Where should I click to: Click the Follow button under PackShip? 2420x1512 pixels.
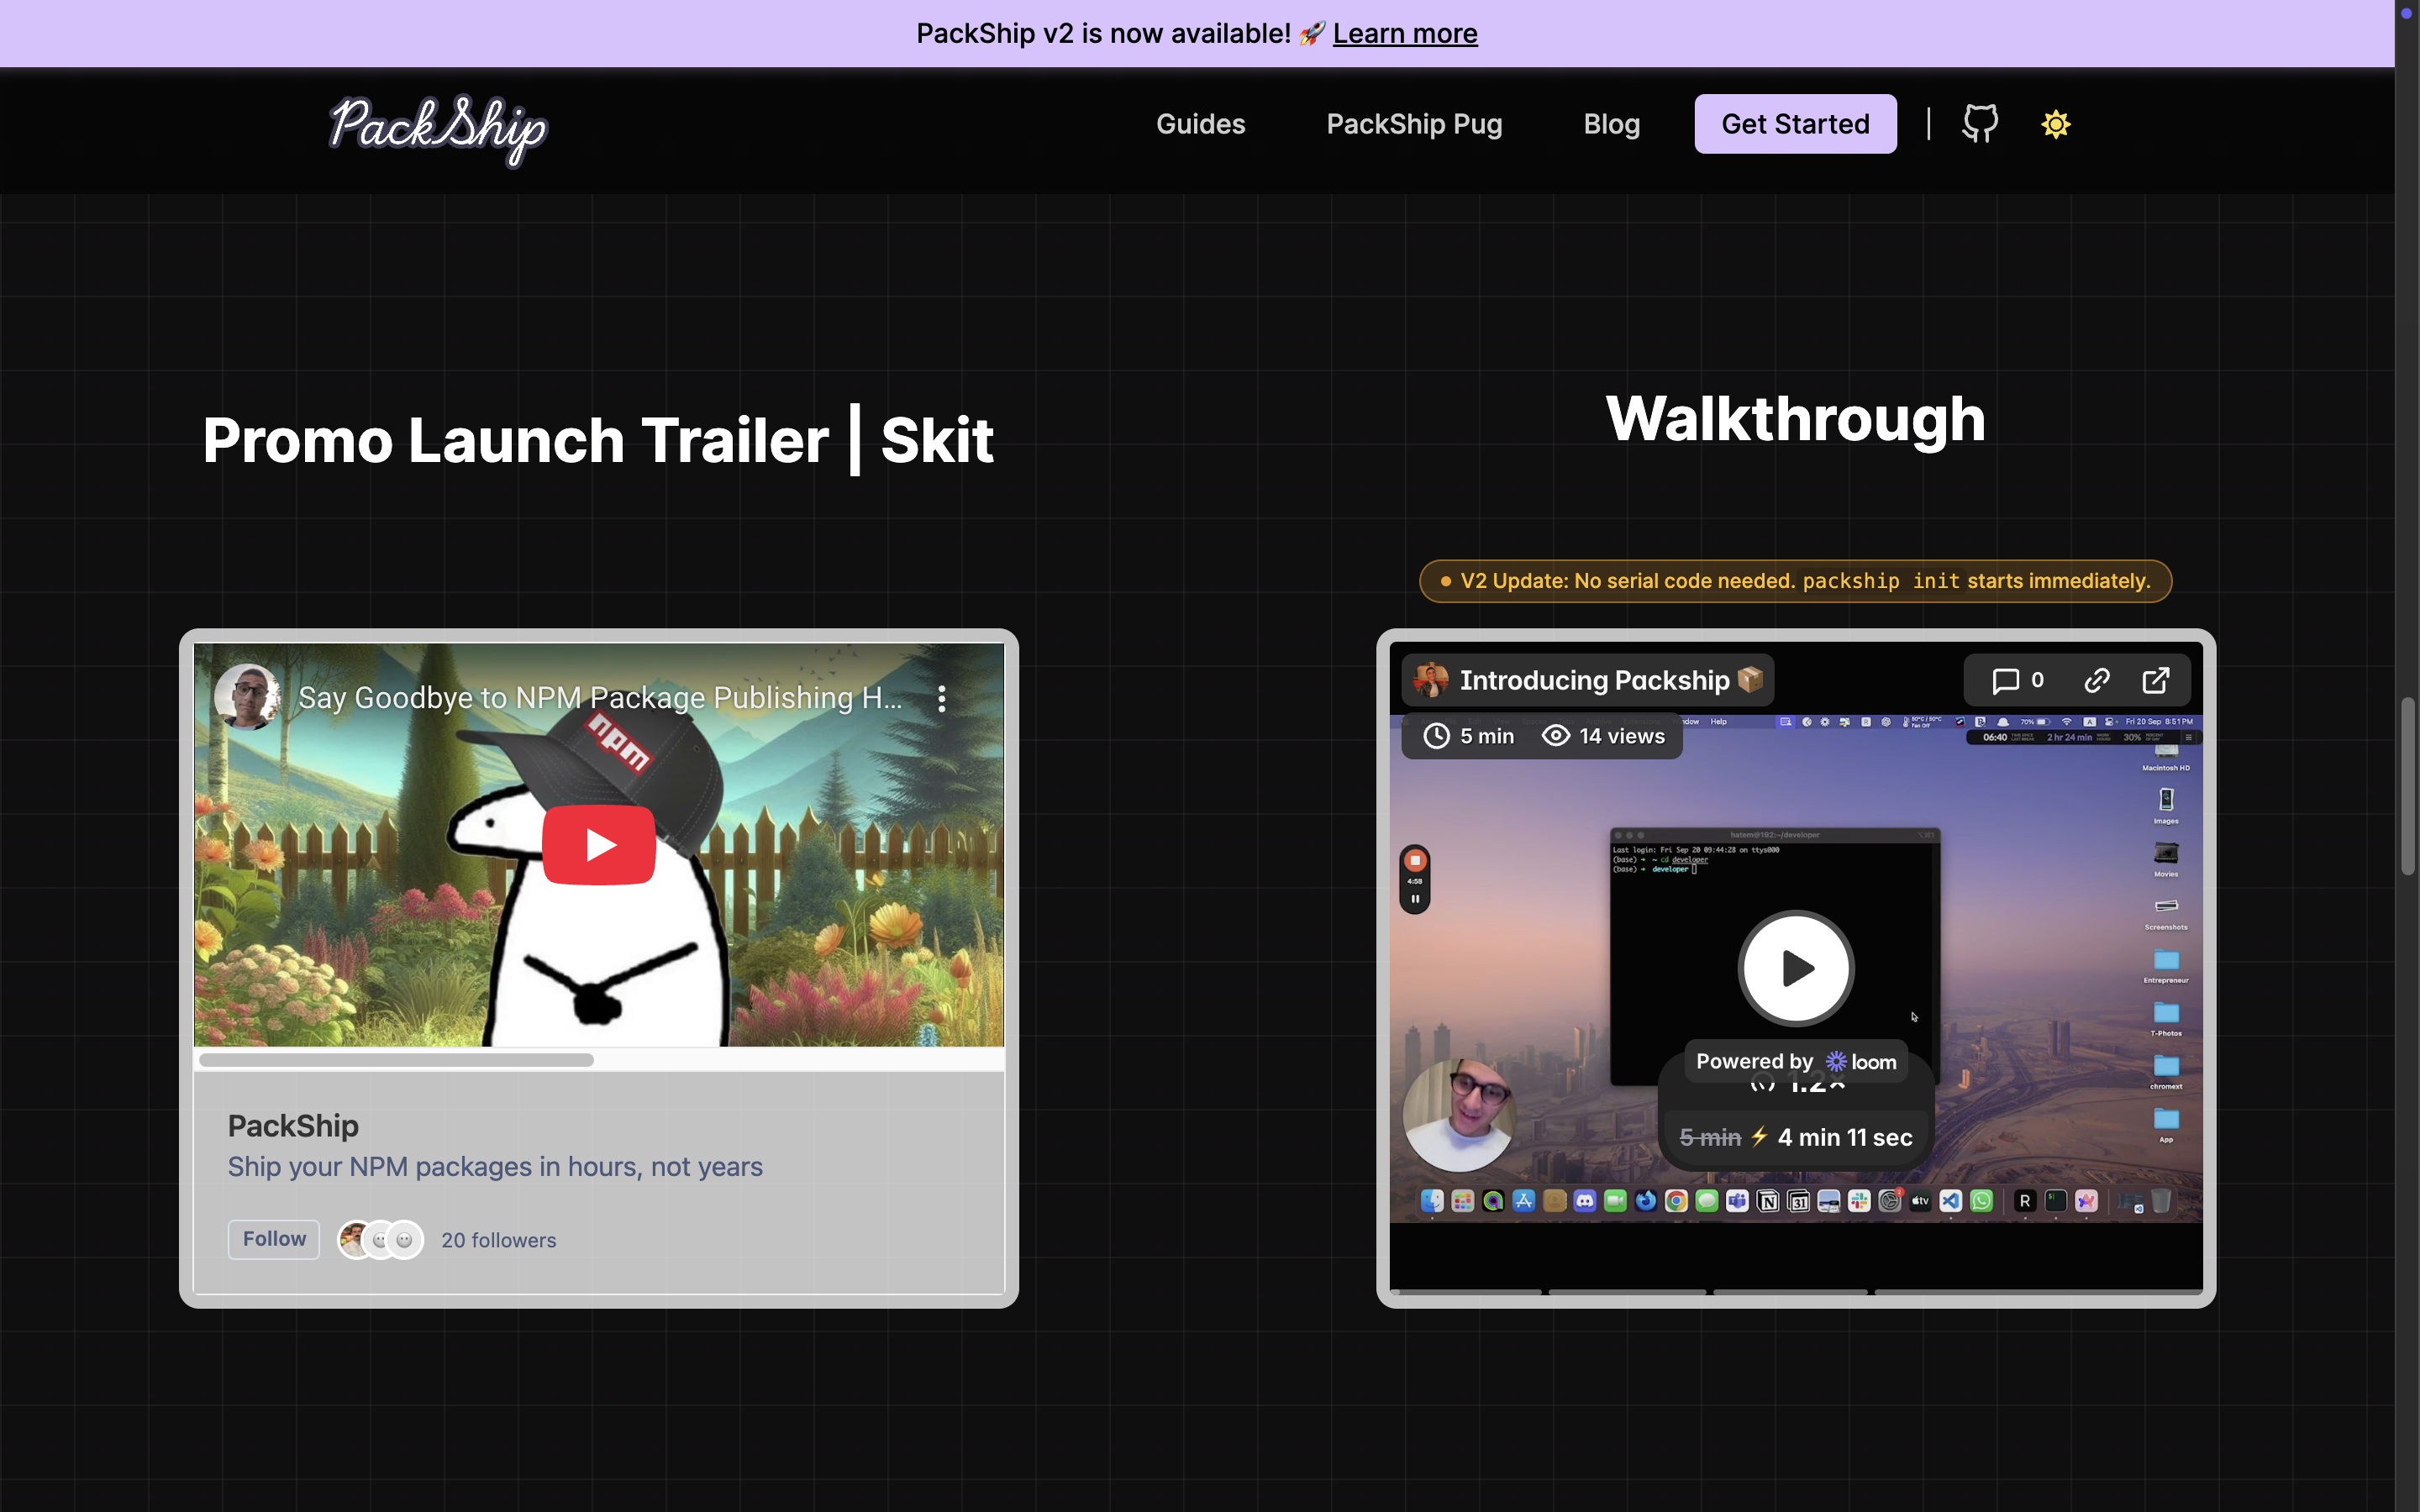[x=274, y=1239]
